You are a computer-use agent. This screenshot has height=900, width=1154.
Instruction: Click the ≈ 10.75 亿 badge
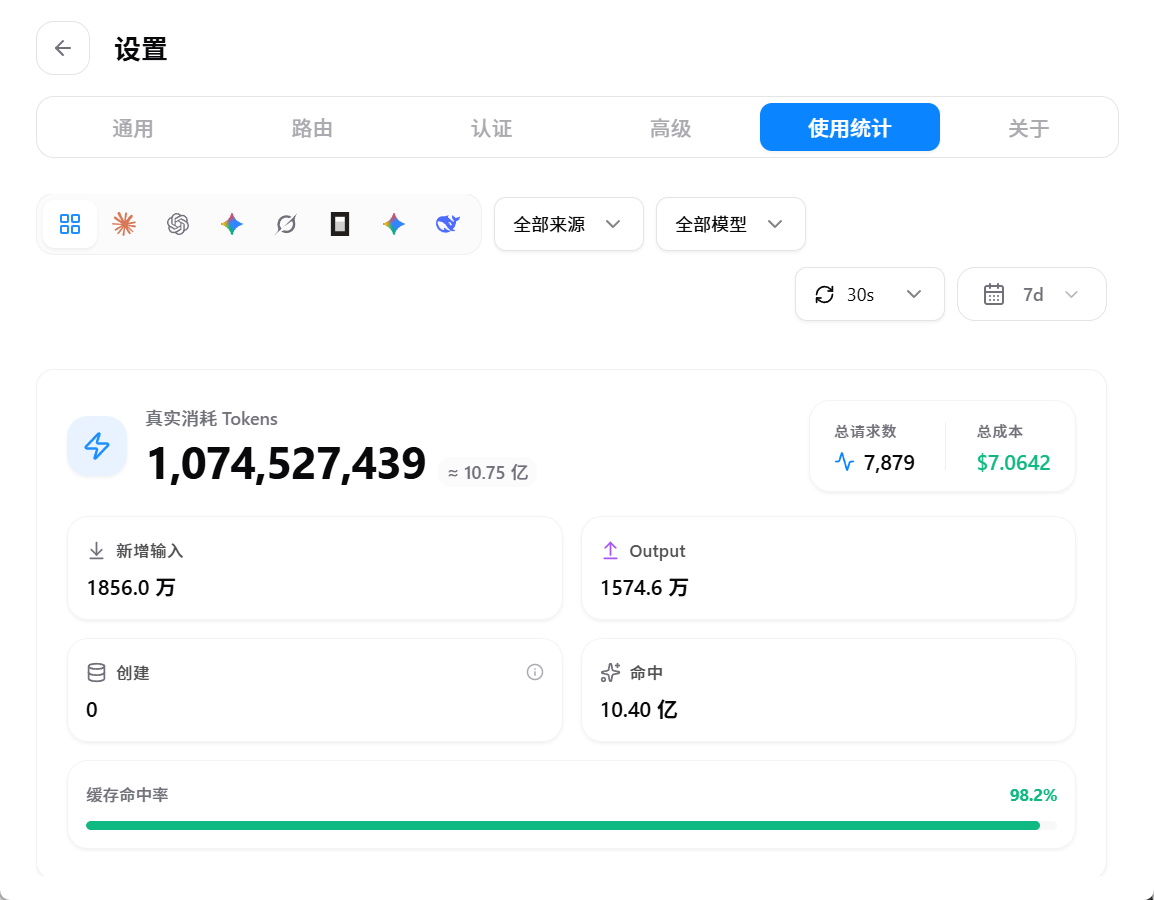coord(488,472)
